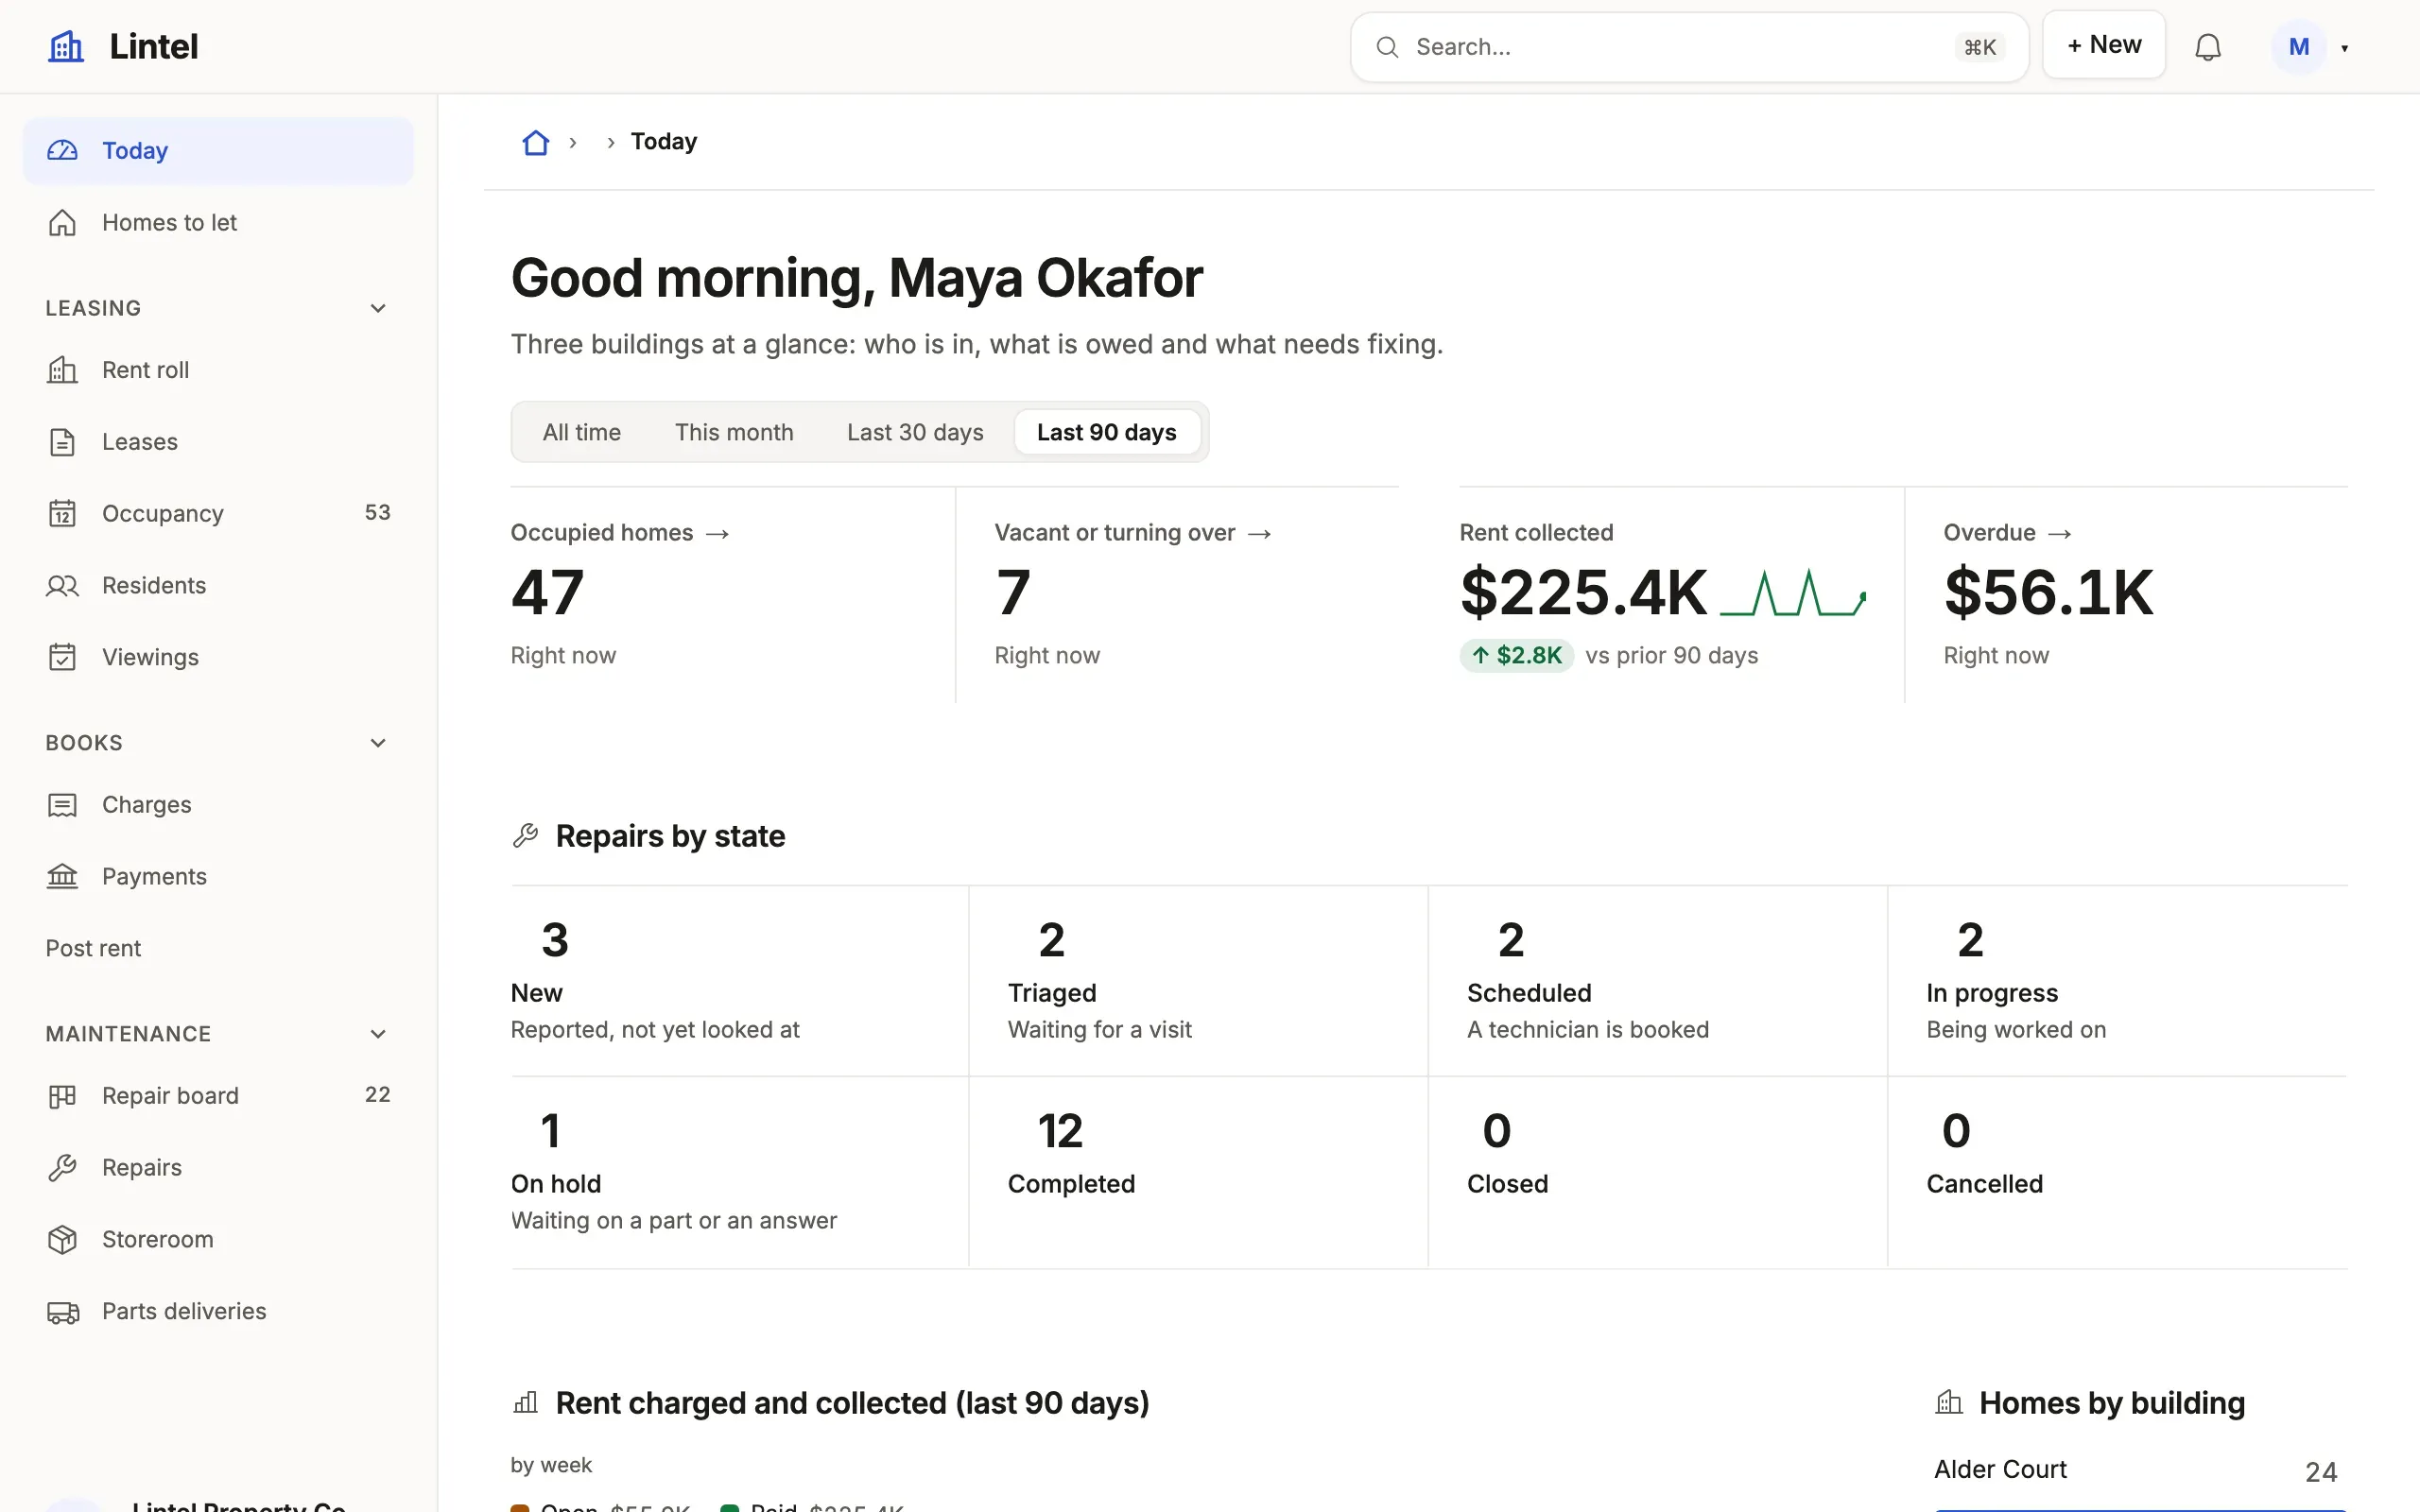Open the Lintel building logo icon
2420x1512 pixels.
66,46
